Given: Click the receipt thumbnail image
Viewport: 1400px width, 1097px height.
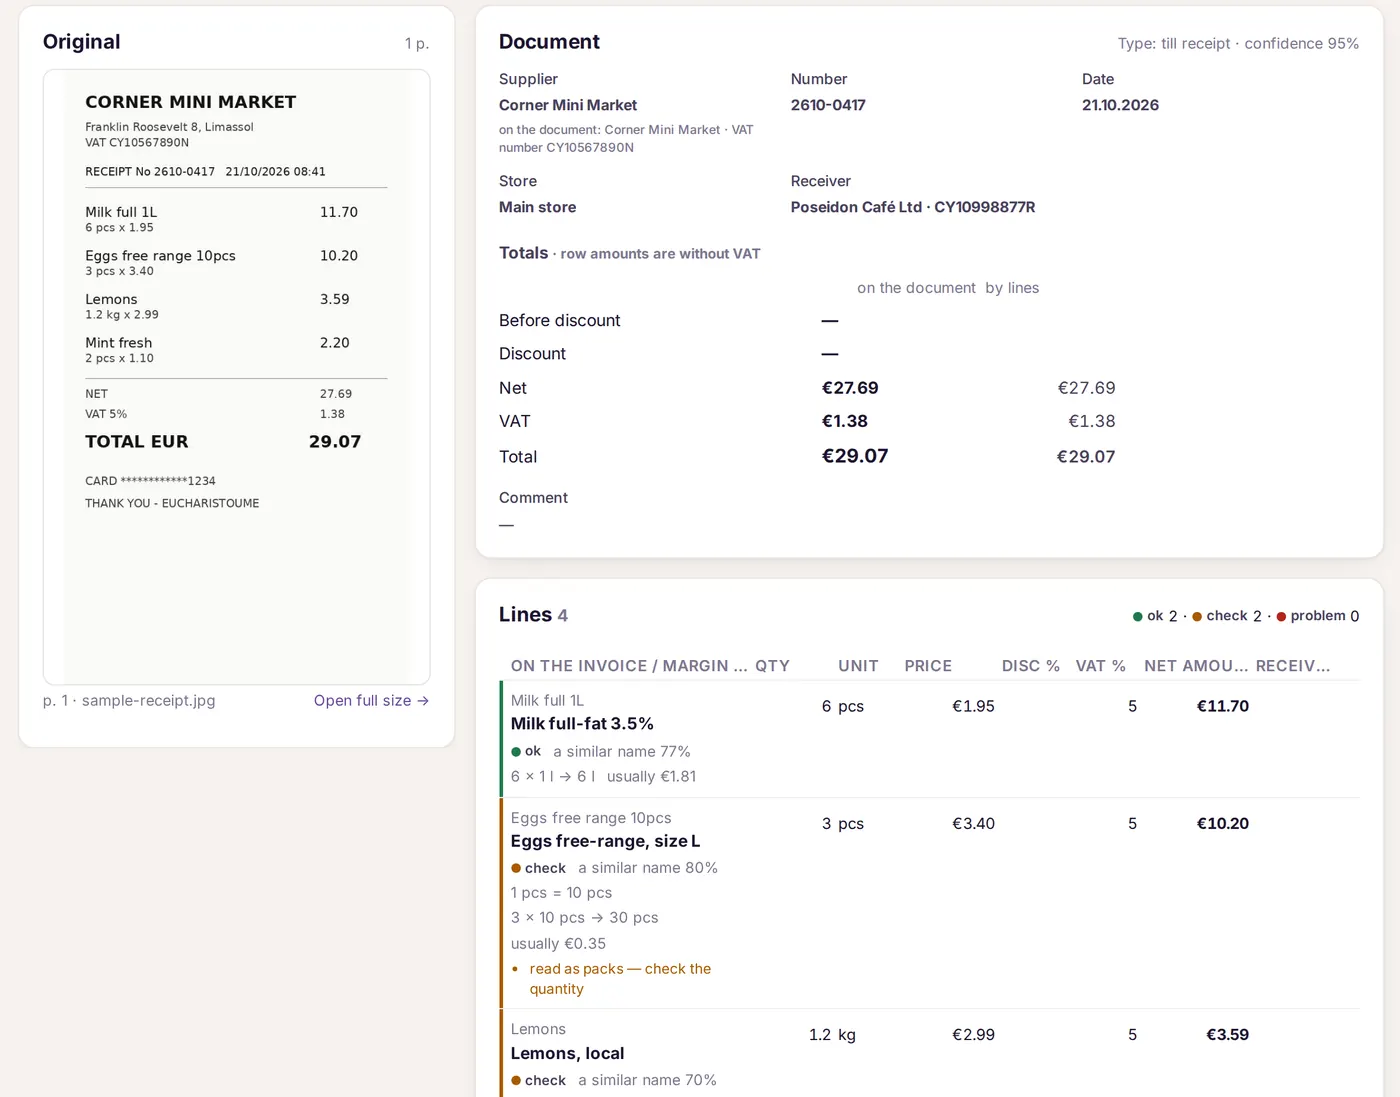Looking at the screenshot, I should 237,377.
